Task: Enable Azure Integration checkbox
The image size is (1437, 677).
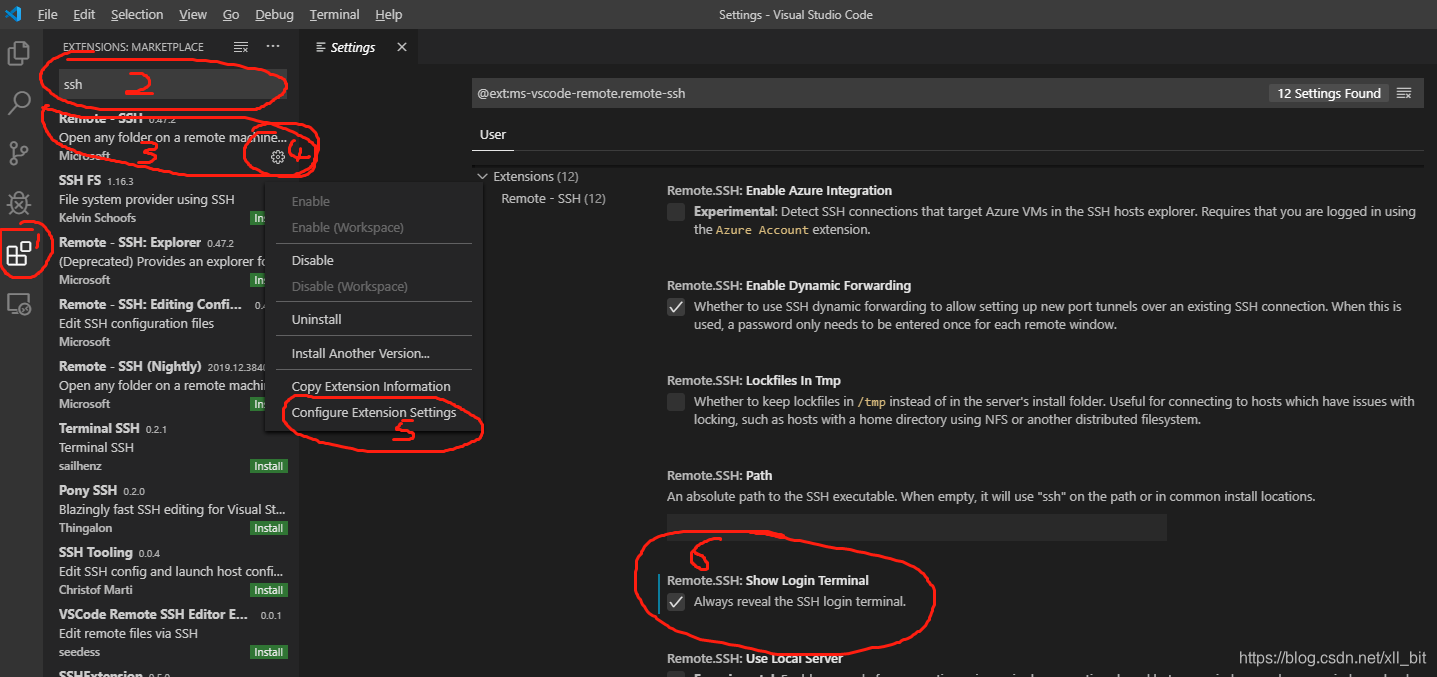Action: 676,212
